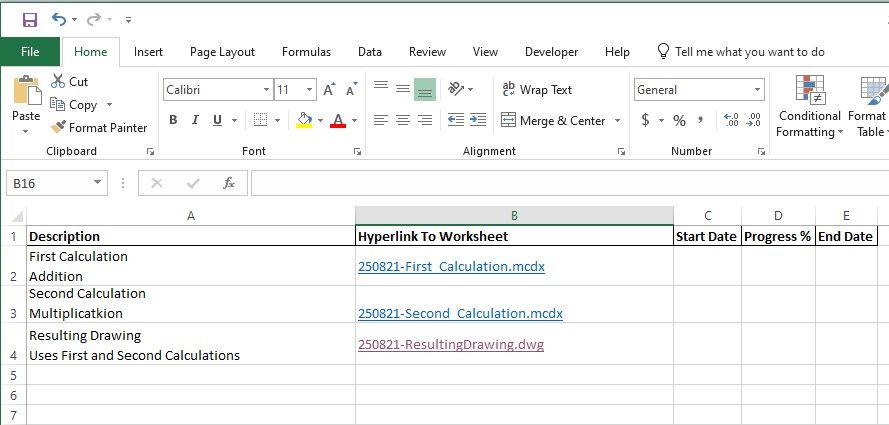The height and width of the screenshot is (425, 889).
Task: Open the Name Box dropdown arrow
Action: pyautogui.click(x=97, y=183)
